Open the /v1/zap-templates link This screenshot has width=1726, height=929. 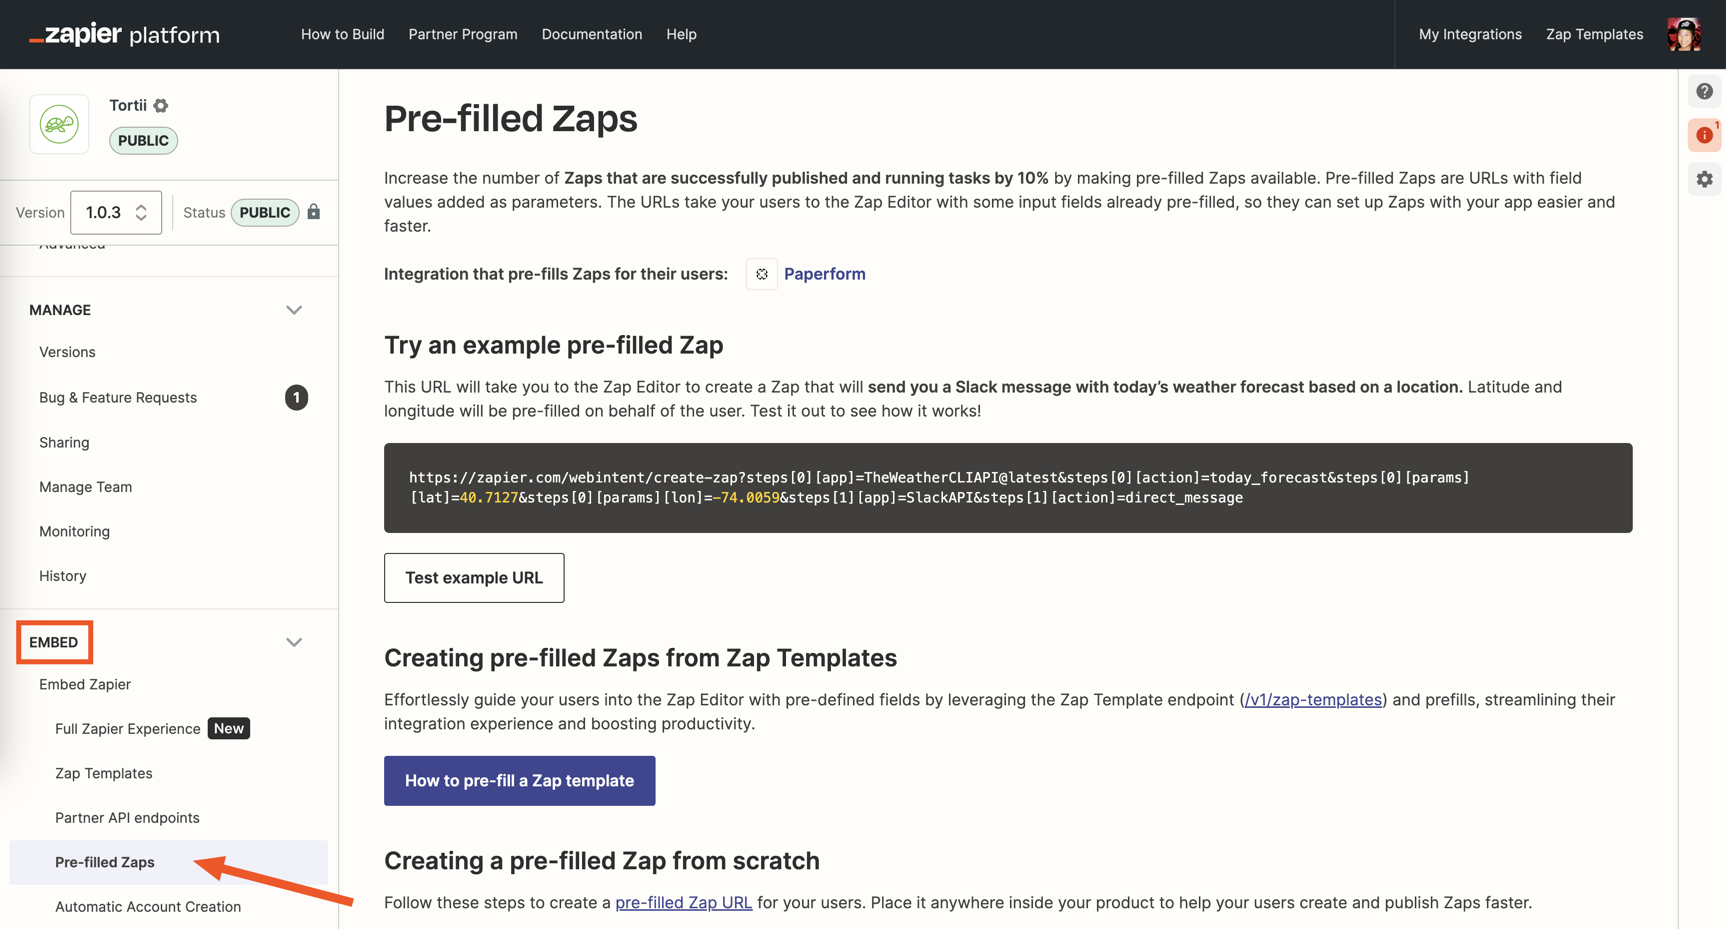click(1313, 700)
